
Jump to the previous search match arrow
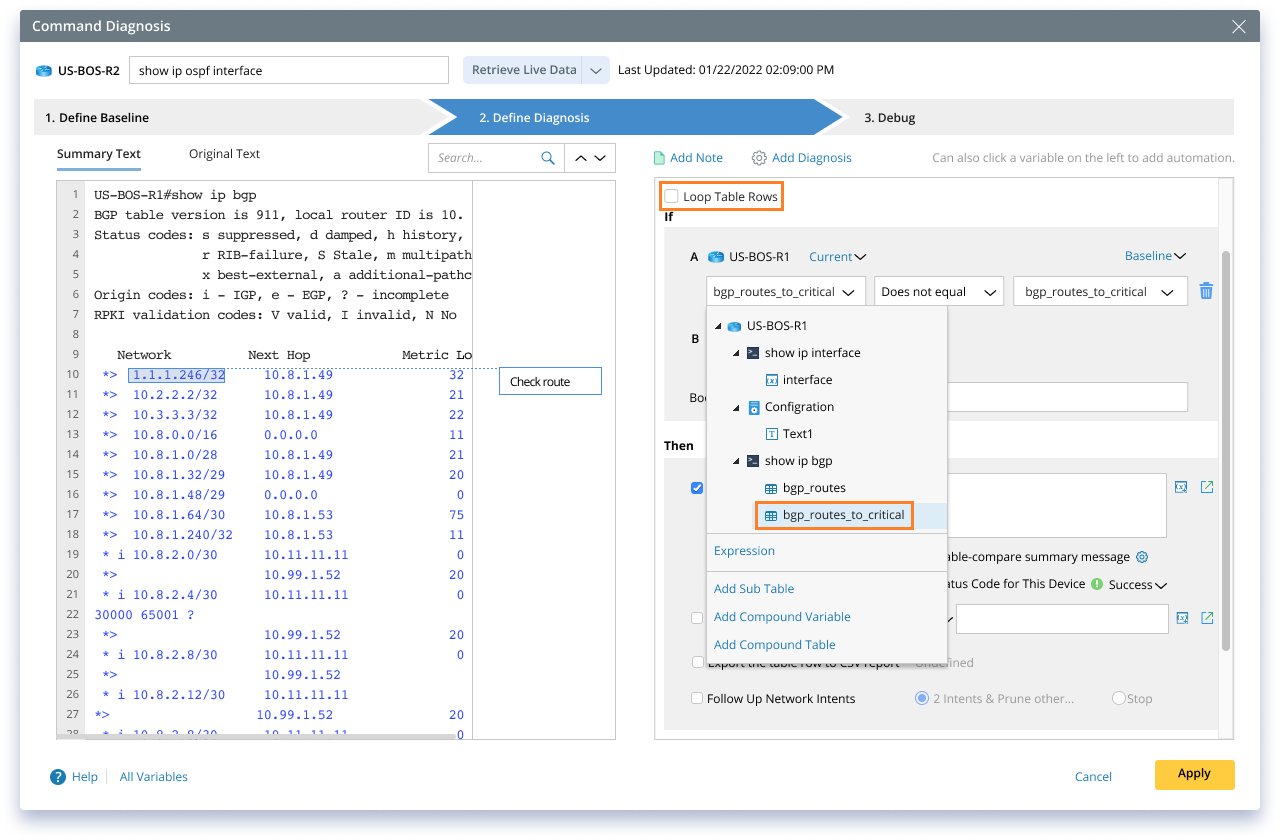[x=581, y=158]
